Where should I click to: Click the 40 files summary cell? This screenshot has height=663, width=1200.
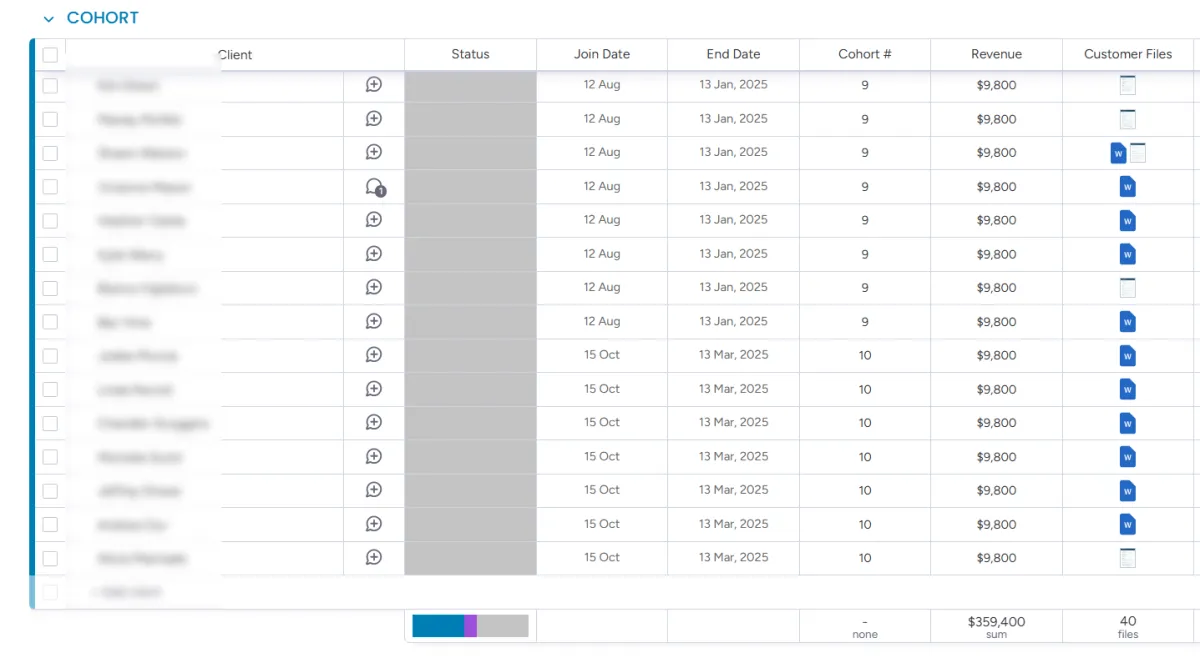click(1128, 626)
